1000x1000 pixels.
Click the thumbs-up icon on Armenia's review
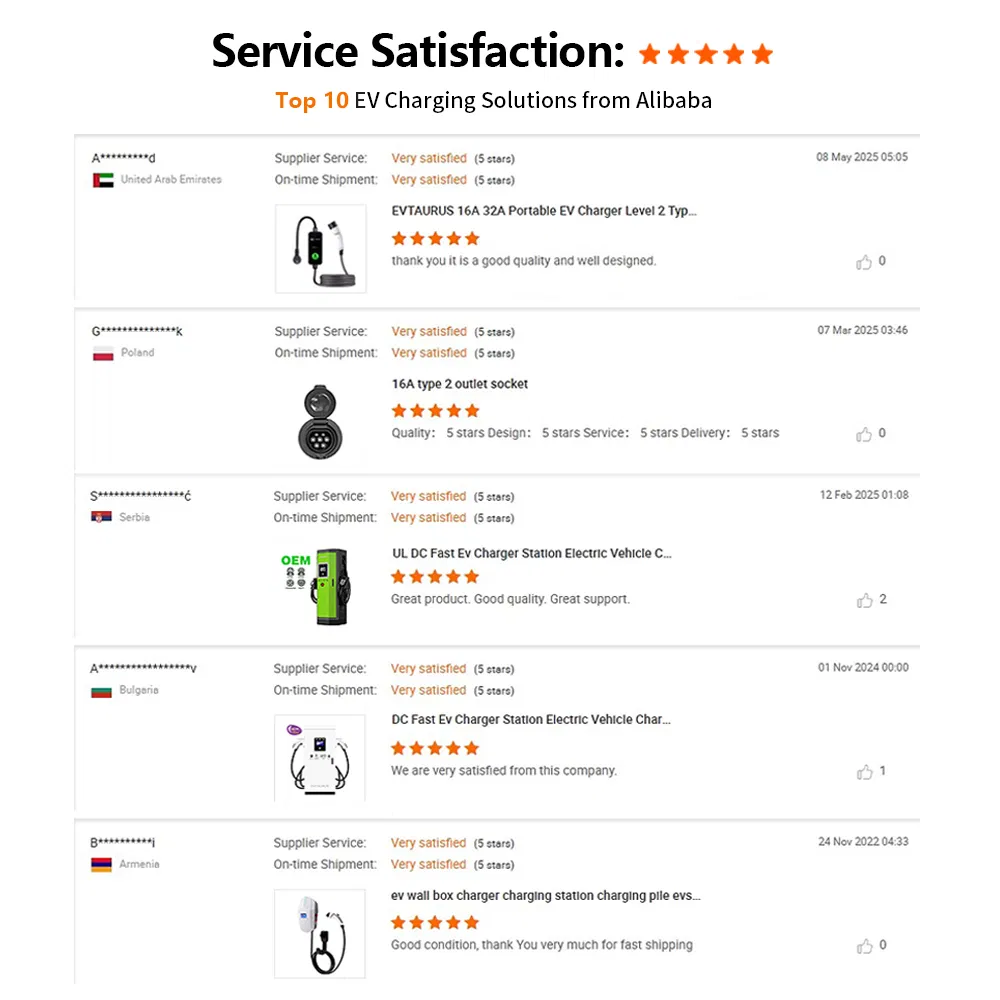click(x=866, y=945)
